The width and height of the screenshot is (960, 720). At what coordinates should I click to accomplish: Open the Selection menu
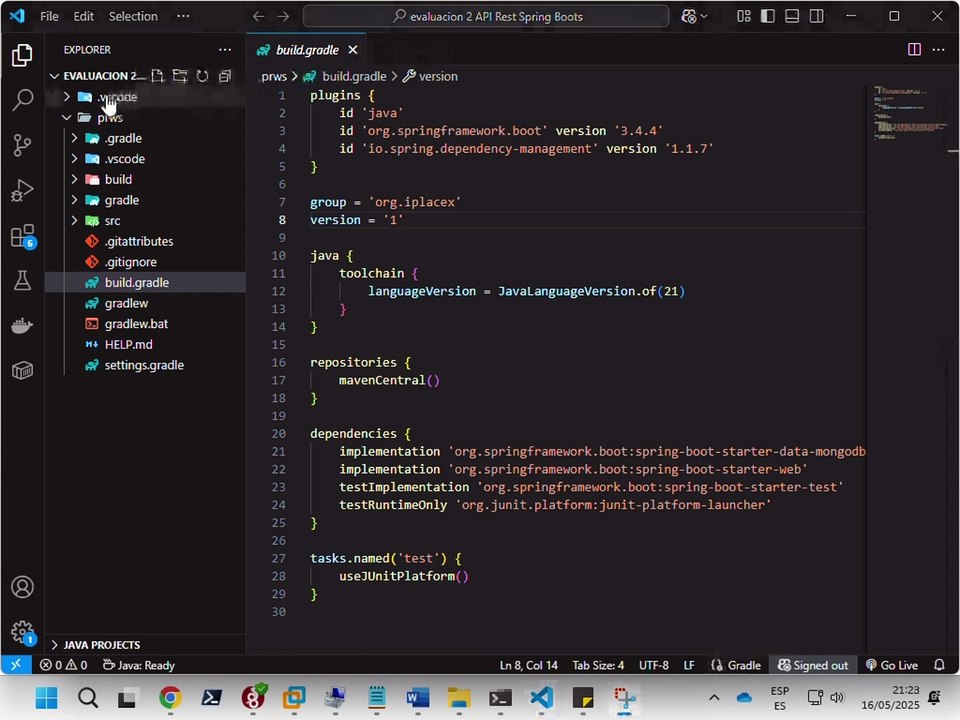tap(133, 17)
